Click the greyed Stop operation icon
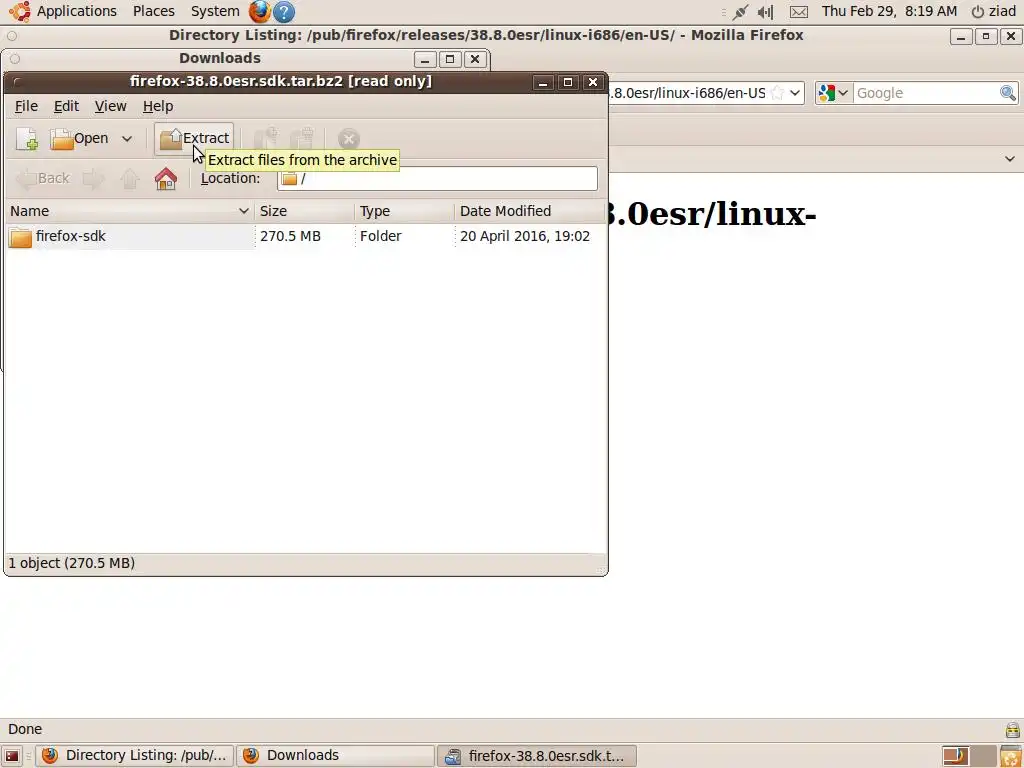Viewport: 1024px width, 768px height. [349, 139]
